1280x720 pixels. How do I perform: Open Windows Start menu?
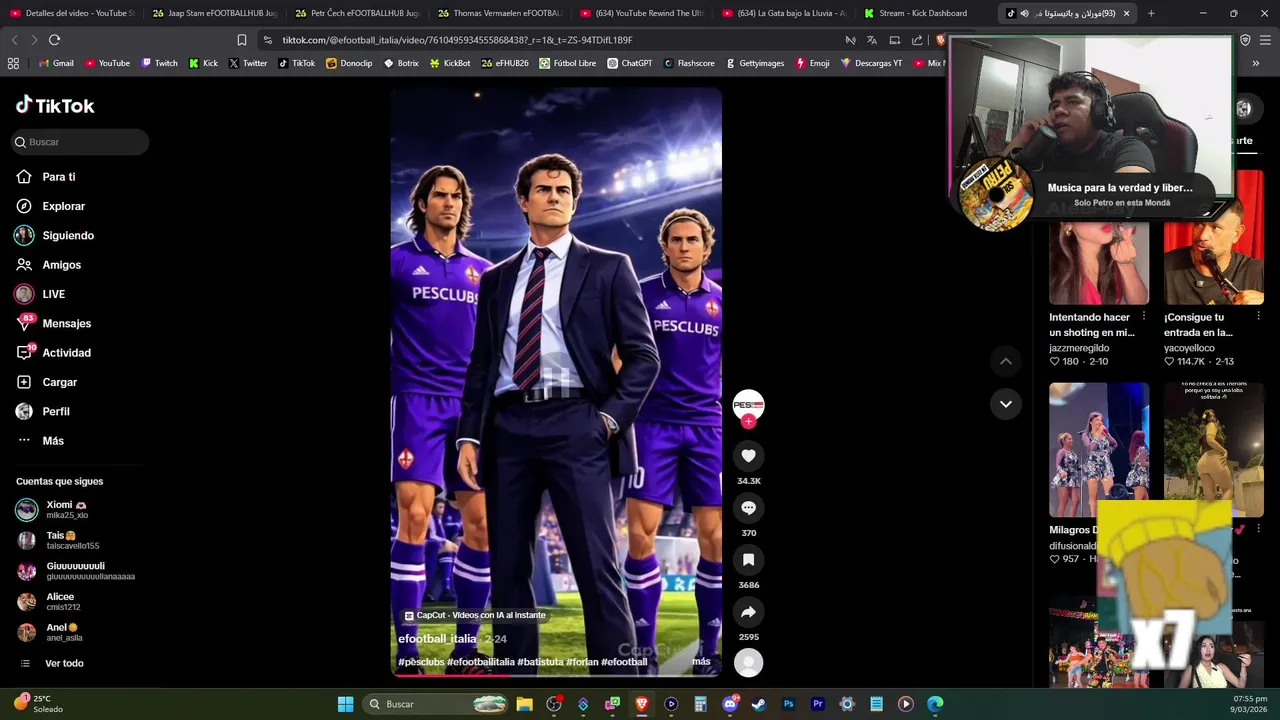point(345,704)
